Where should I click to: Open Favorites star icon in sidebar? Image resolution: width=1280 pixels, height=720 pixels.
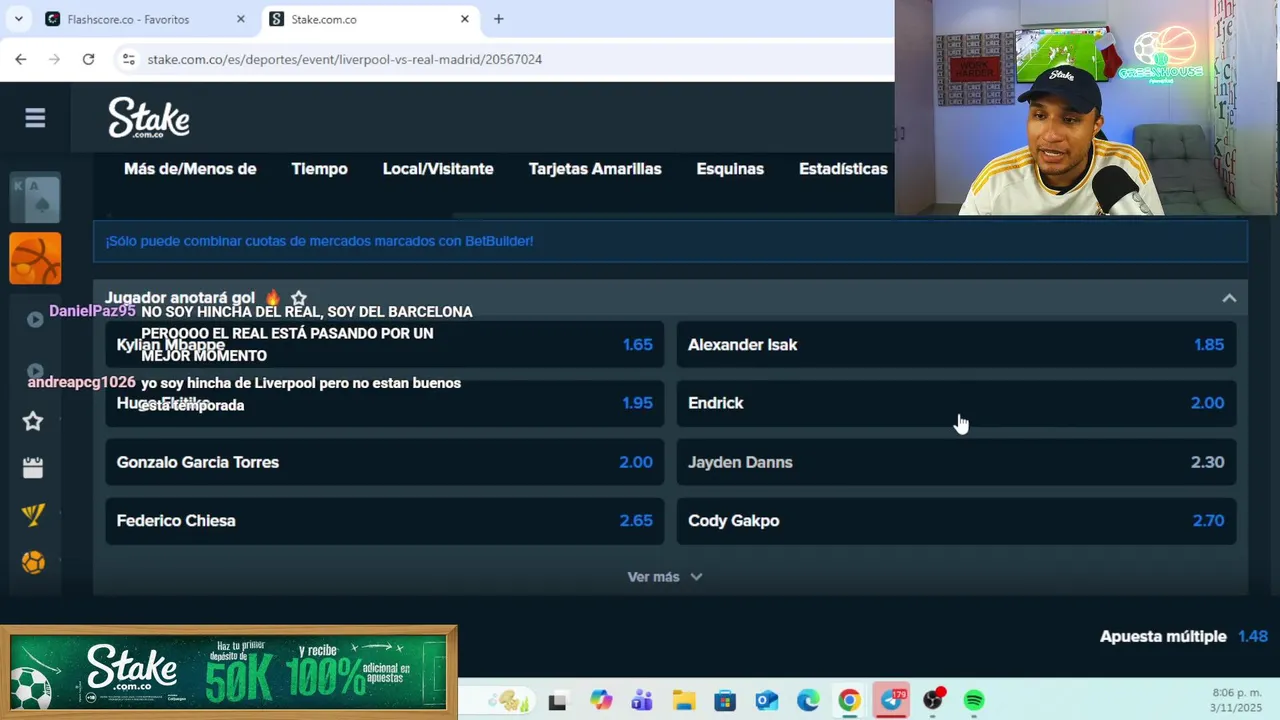(33, 421)
